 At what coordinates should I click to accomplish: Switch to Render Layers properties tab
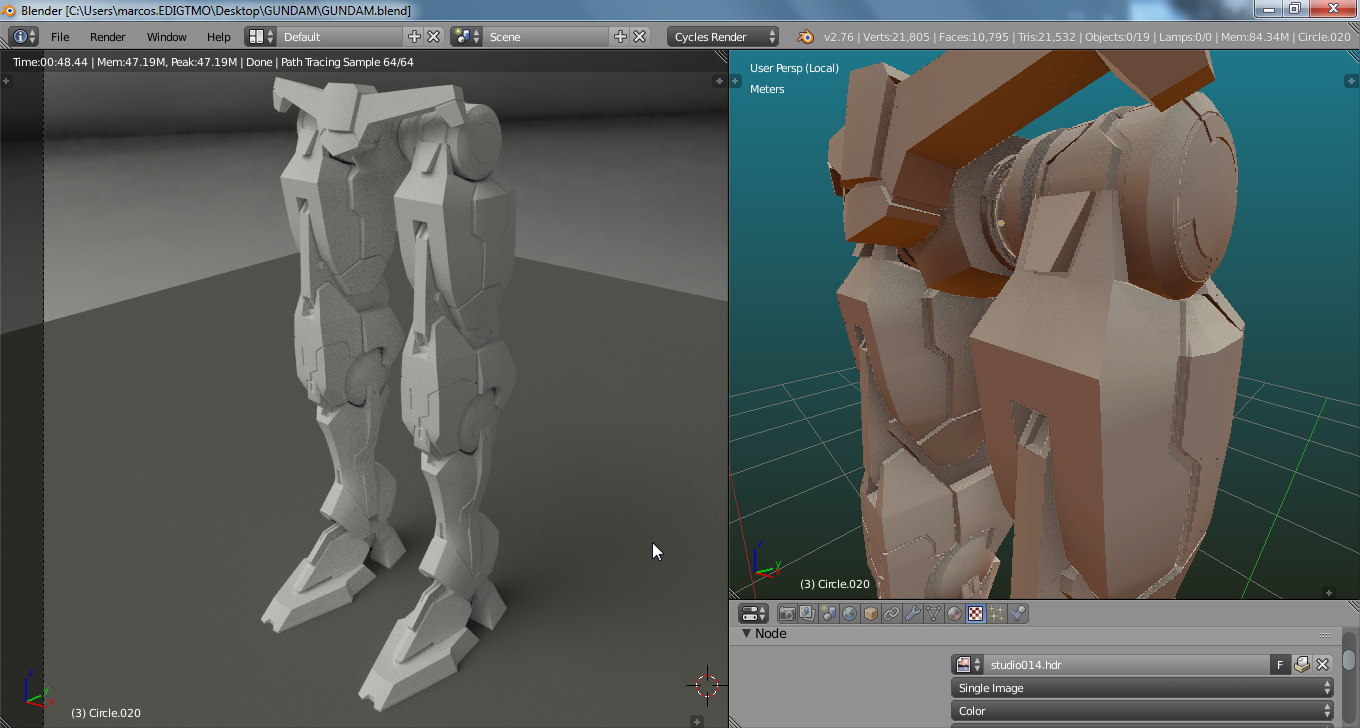coord(808,614)
